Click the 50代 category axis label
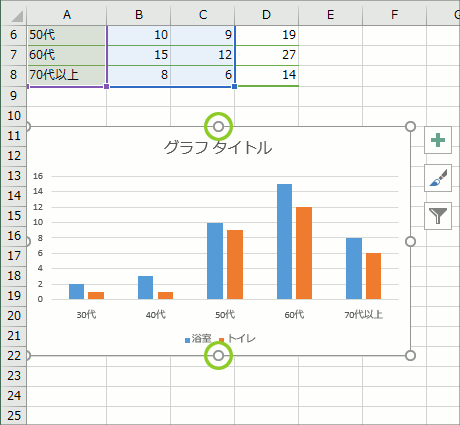Viewport: 460px width, 425px height. point(225,314)
